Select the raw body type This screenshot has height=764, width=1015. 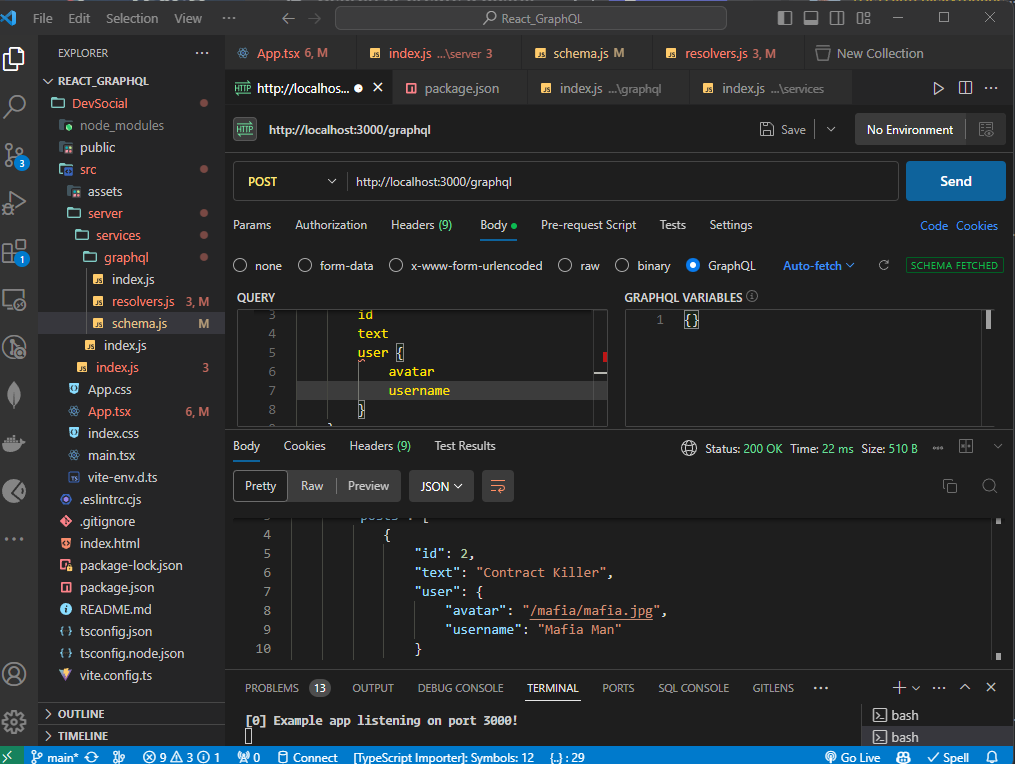(x=565, y=265)
